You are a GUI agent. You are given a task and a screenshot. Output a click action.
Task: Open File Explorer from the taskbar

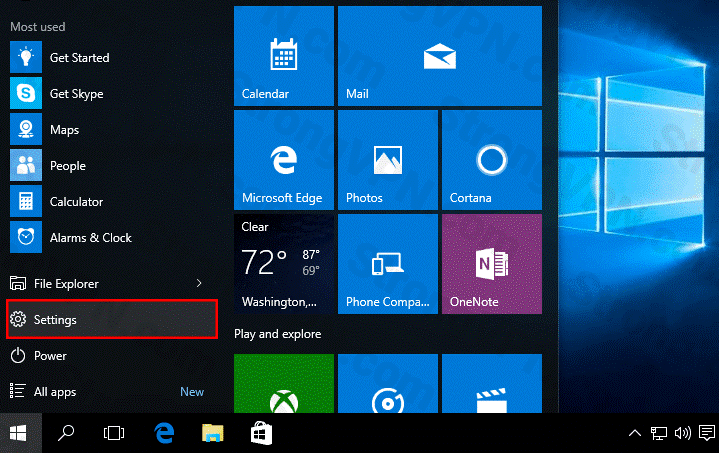click(212, 433)
